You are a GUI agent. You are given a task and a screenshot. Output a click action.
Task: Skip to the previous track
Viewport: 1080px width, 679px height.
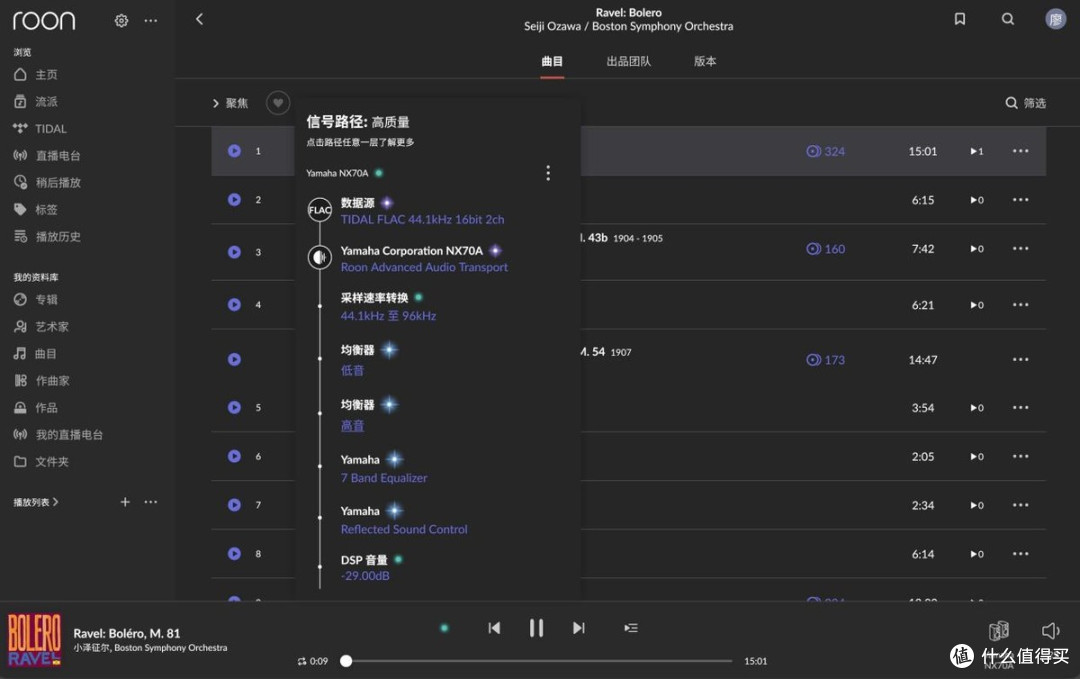click(x=494, y=627)
